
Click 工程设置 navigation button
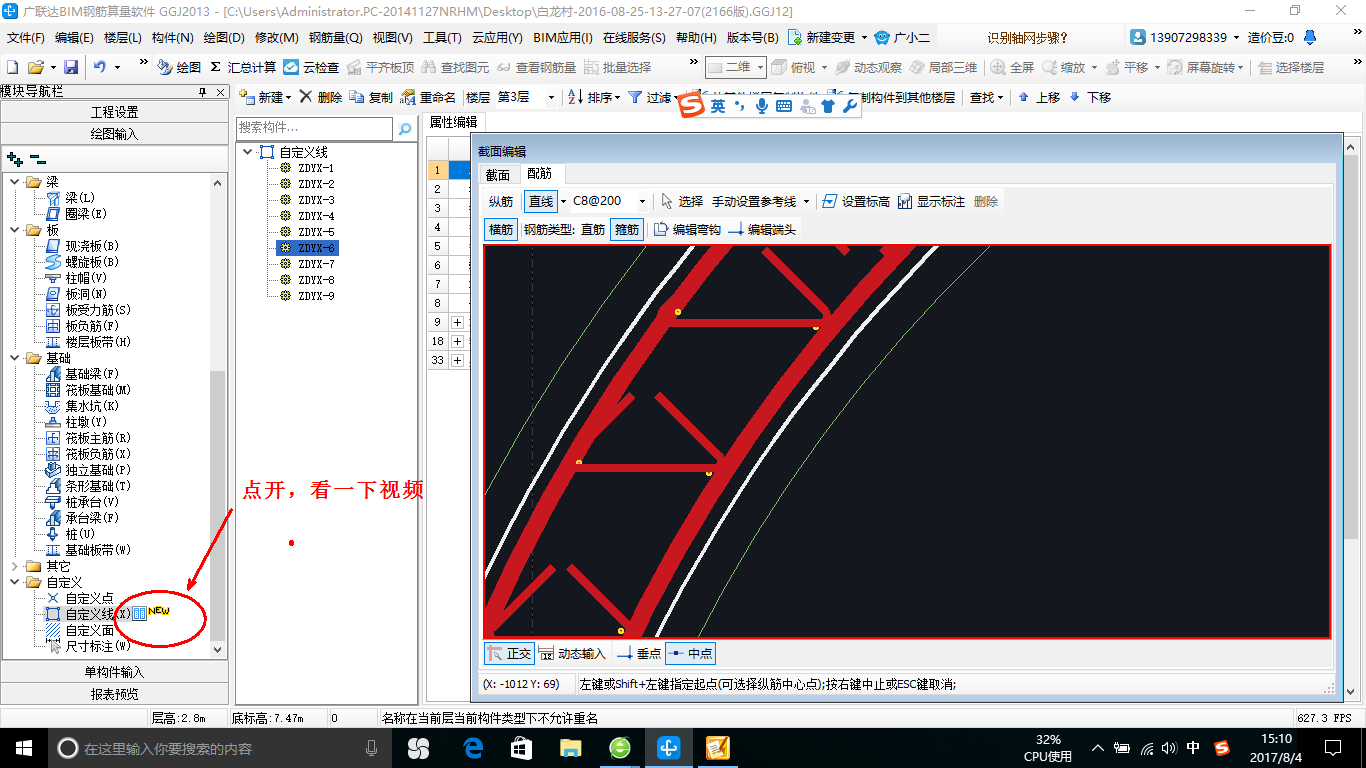115,112
